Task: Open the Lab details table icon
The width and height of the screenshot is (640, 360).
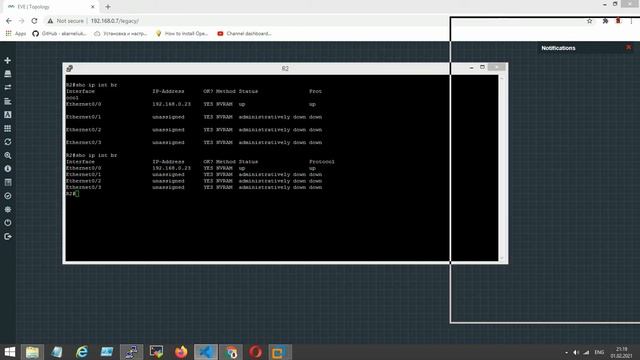Action: tap(8, 182)
